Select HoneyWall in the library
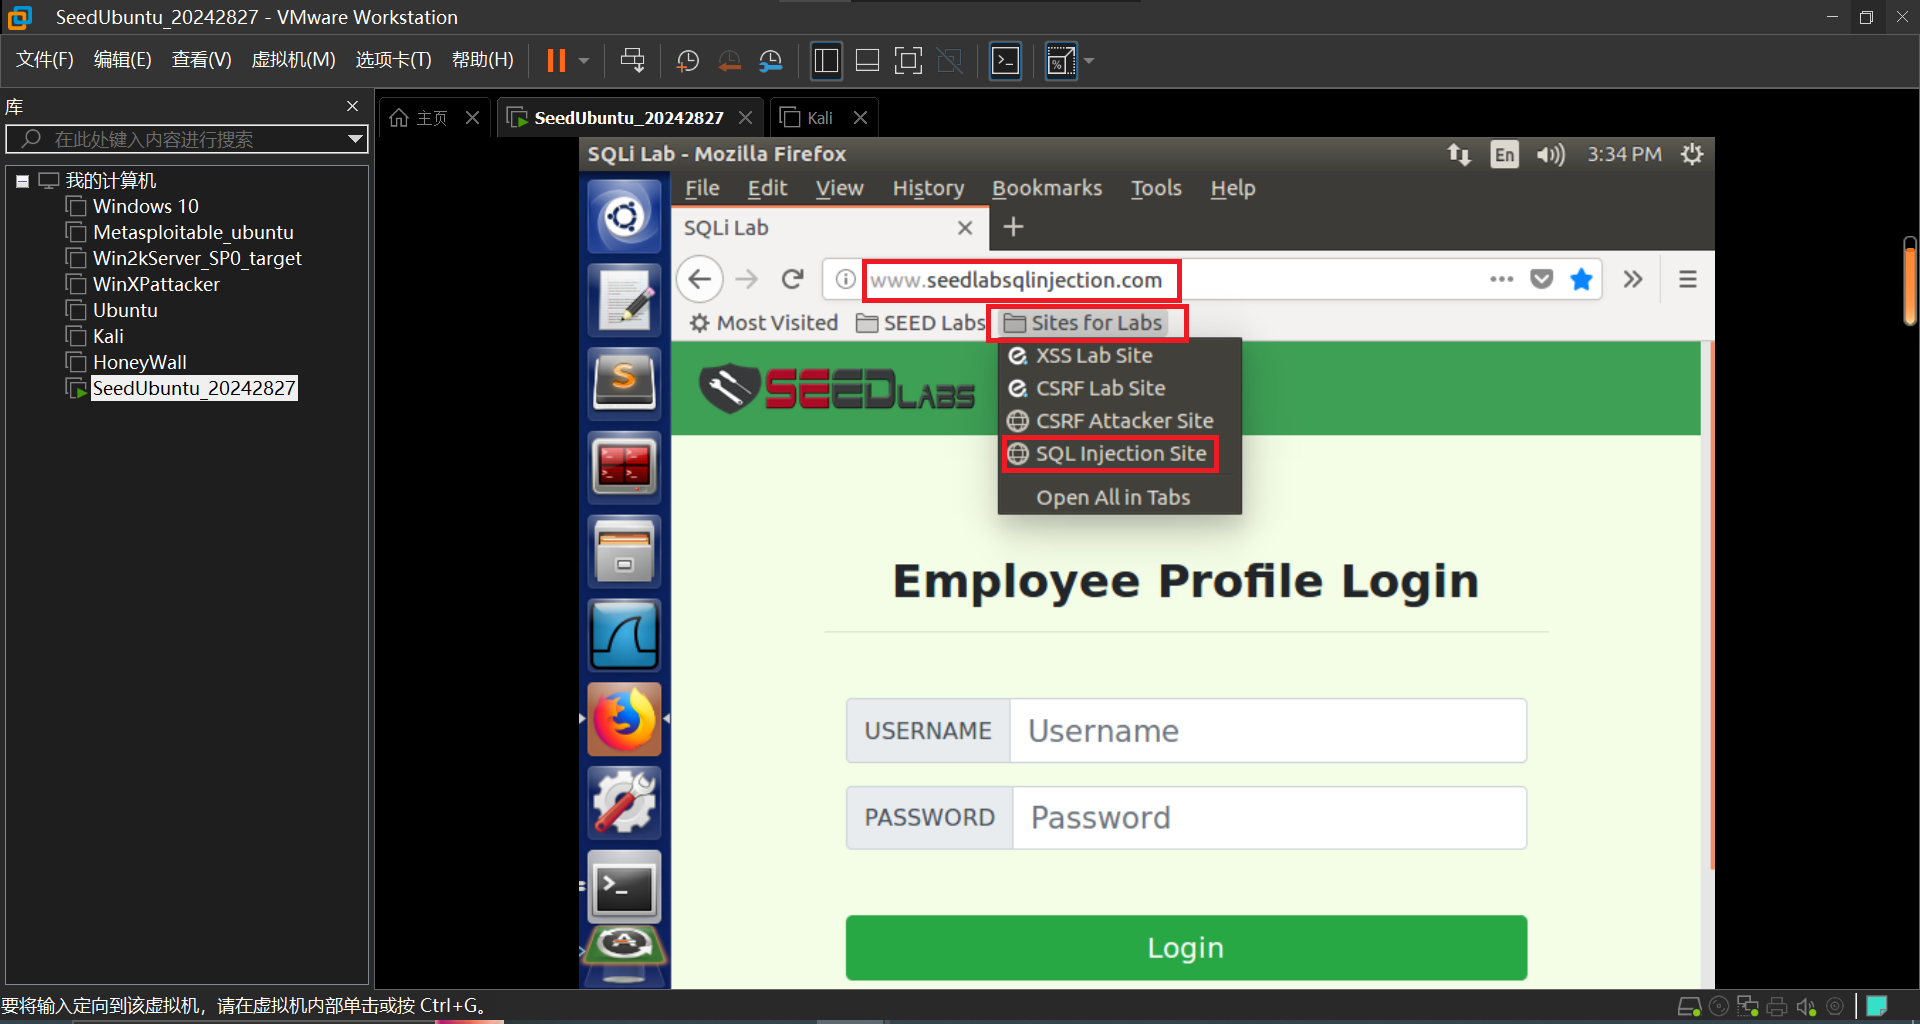 pyautogui.click(x=139, y=362)
